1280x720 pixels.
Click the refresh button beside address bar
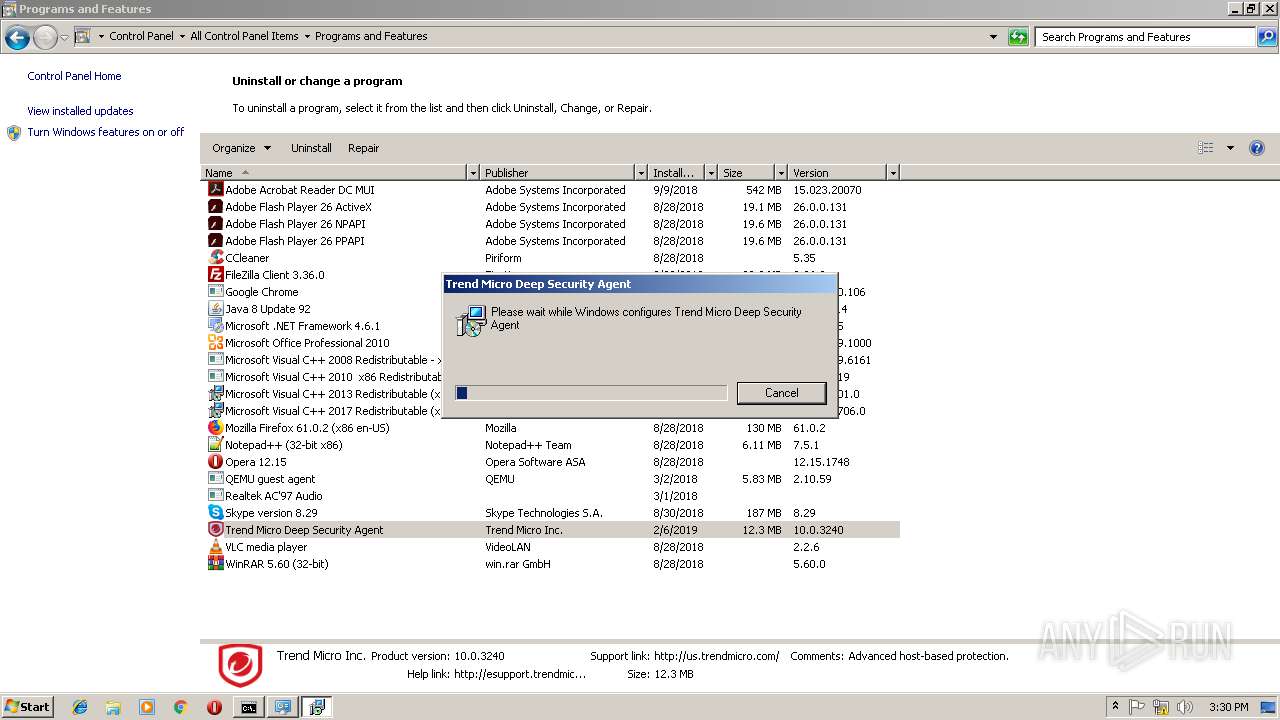1018,37
